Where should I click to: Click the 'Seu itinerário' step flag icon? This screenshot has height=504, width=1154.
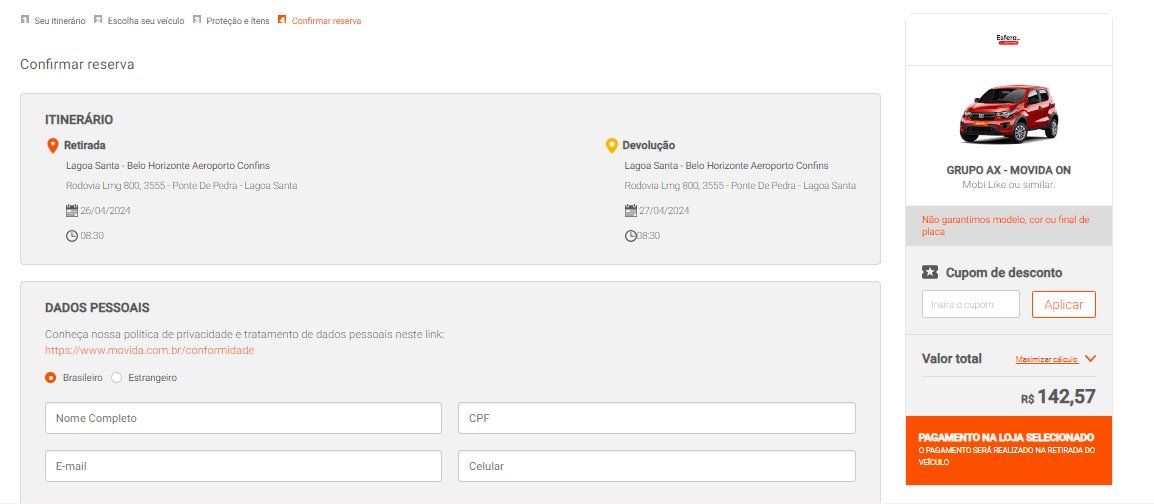24,20
